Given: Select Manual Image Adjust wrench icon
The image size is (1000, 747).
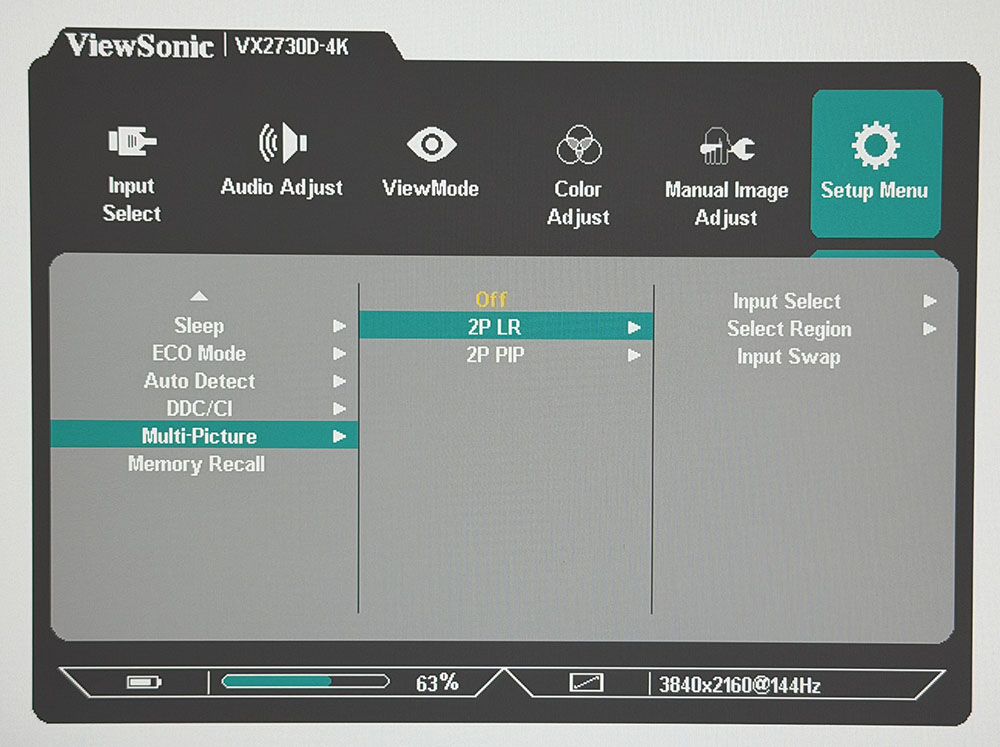Looking at the screenshot, I should pyautogui.click(x=727, y=146).
